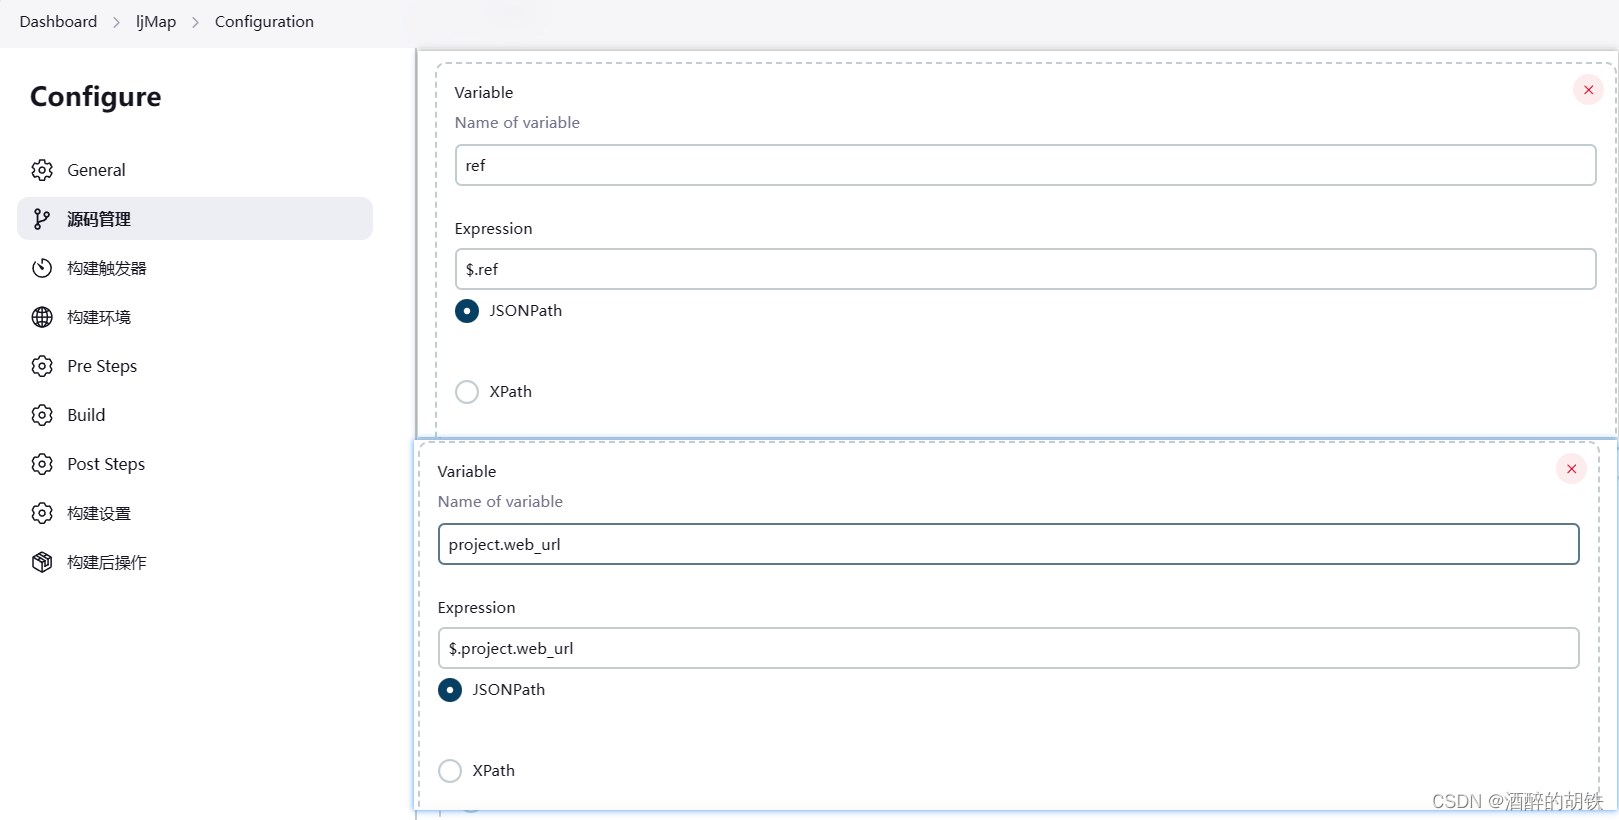This screenshot has height=820, width=1619.
Task: Click the 构建后操作 cube icon
Action: [x=42, y=562]
